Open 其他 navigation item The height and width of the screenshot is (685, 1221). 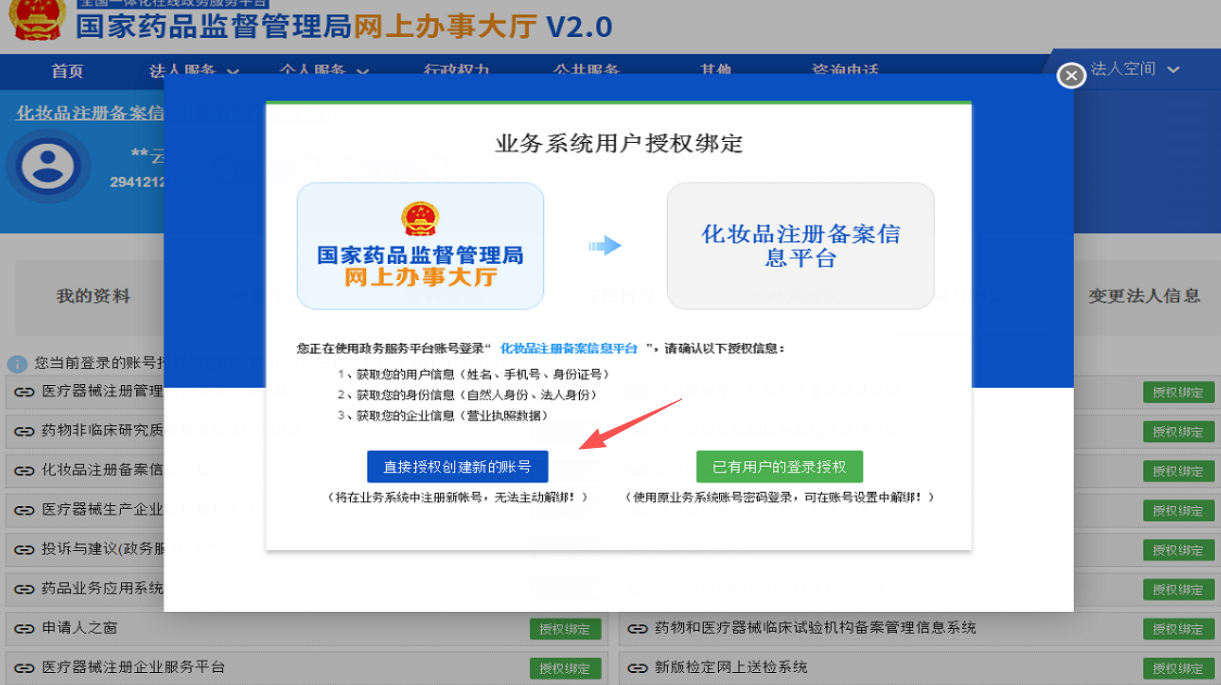[716, 70]
